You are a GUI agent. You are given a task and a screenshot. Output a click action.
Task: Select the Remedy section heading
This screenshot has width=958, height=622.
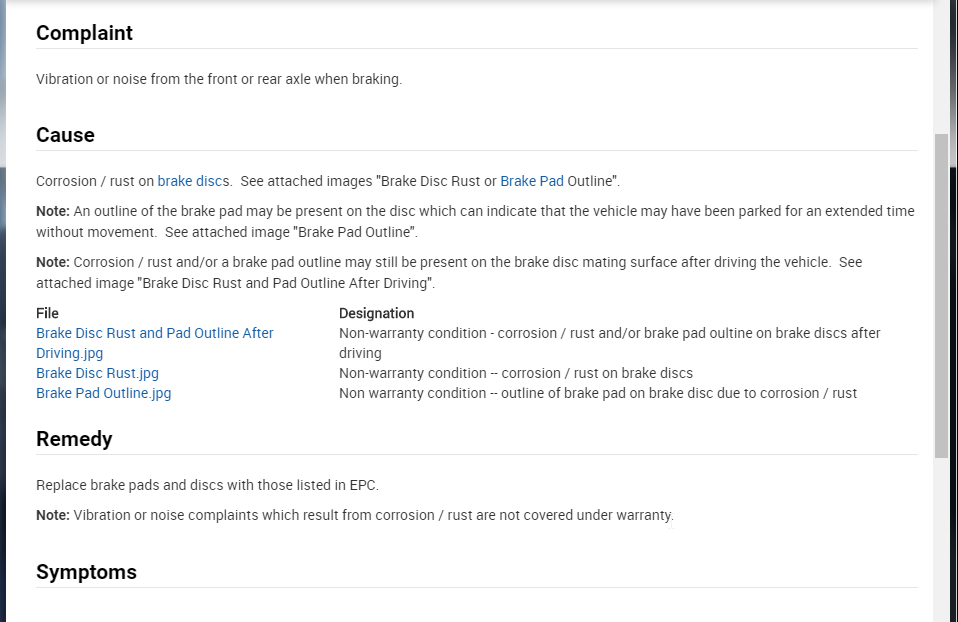pyautogui.click(x=74, y=439)
